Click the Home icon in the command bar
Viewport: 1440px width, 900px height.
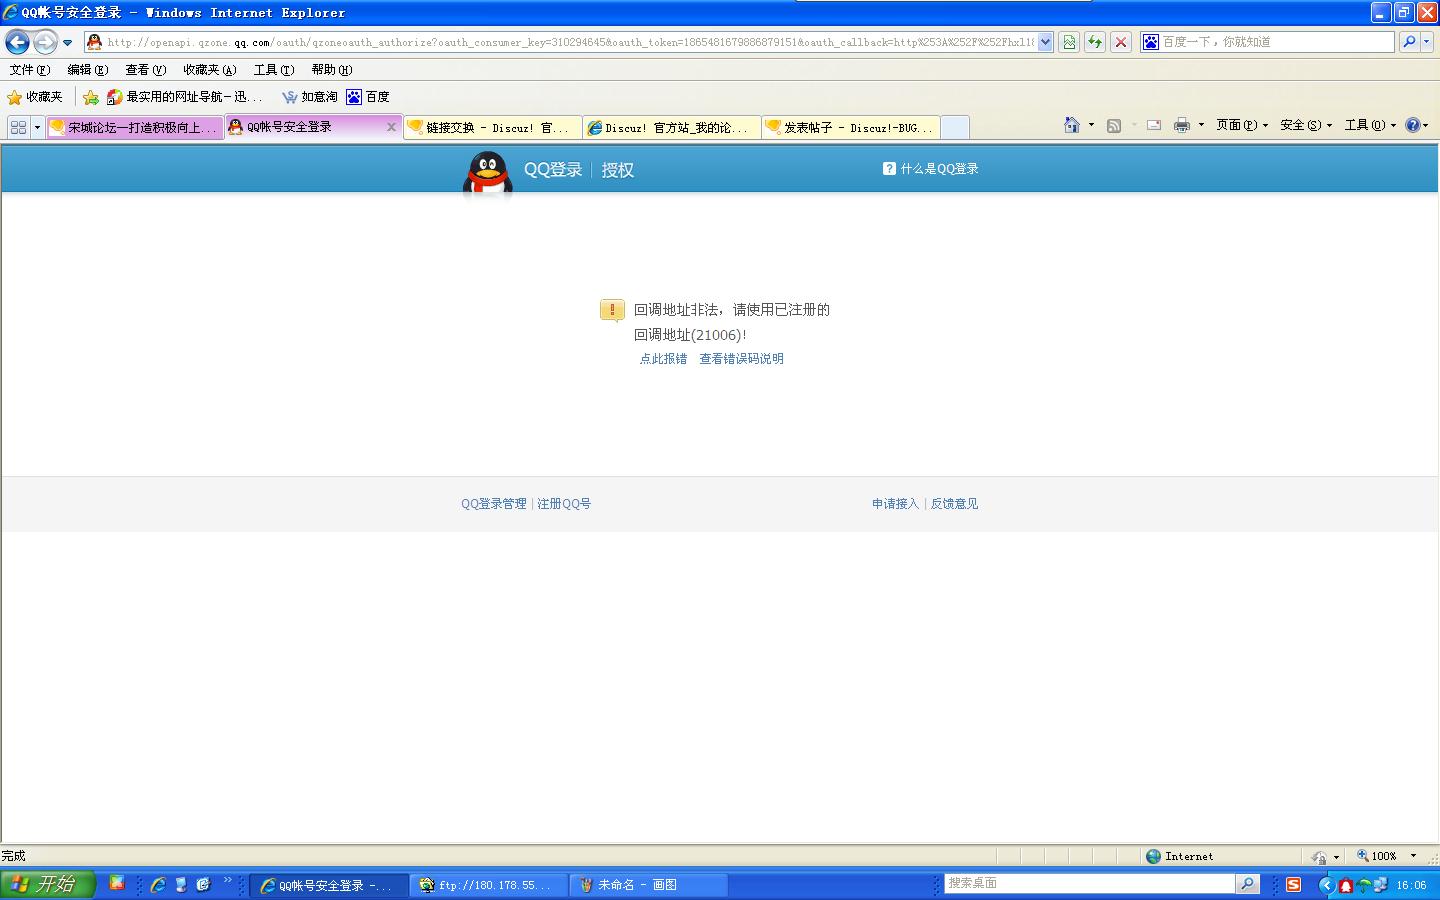point(1072,125)
